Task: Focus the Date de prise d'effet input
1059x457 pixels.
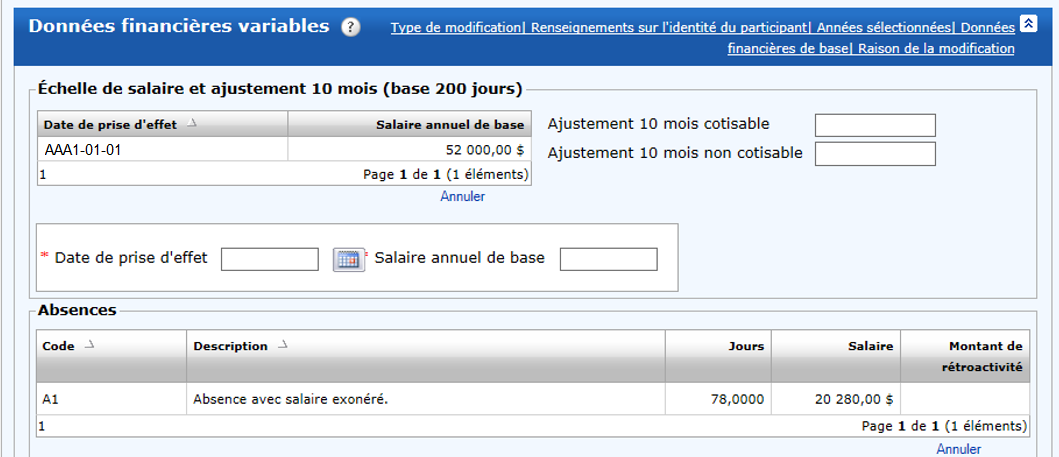Action: pyautogui.click(x=269, y=259)
